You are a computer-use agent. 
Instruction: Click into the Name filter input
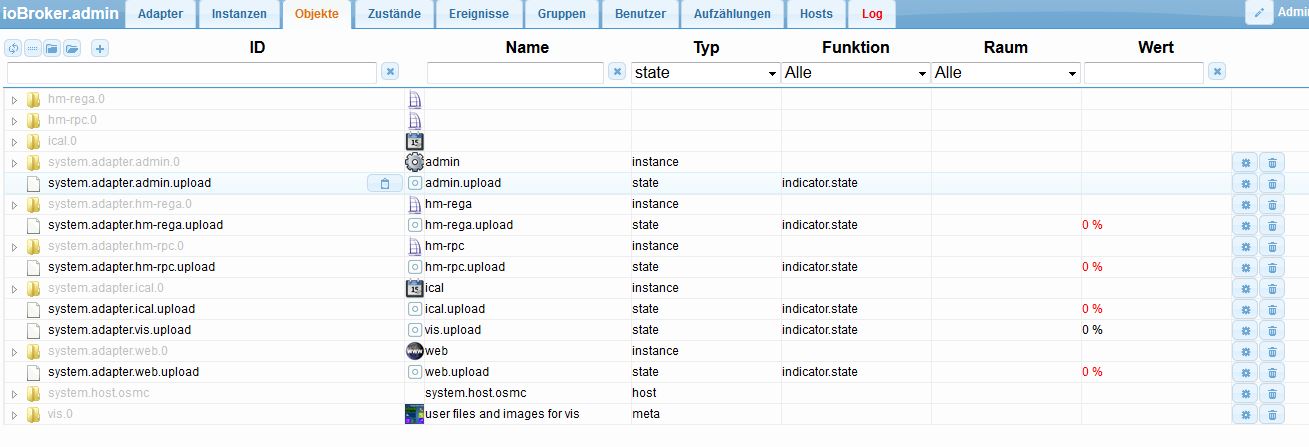pyautogui.click(x=516, y=73)
